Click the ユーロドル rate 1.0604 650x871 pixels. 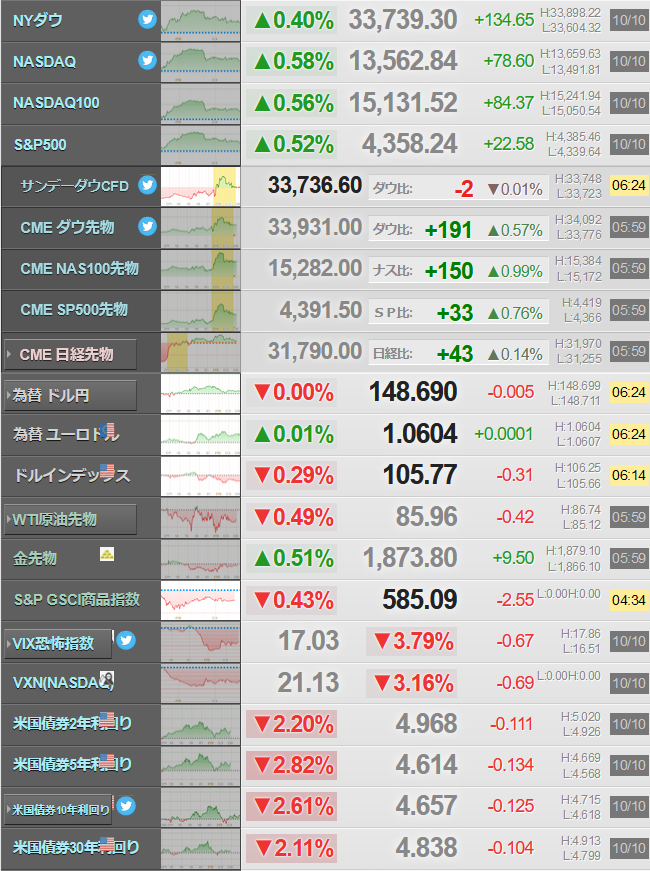tap(420, 434)
